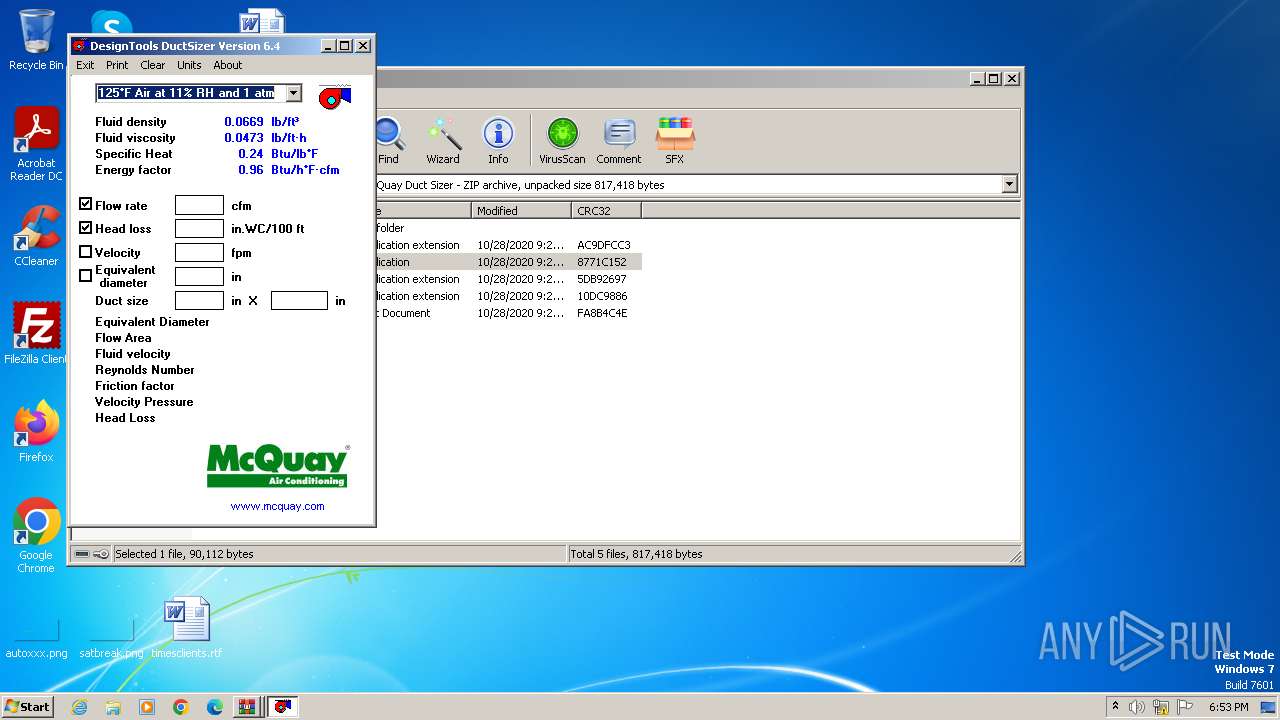Click the Flow rate cfm input field

point(199,205)
